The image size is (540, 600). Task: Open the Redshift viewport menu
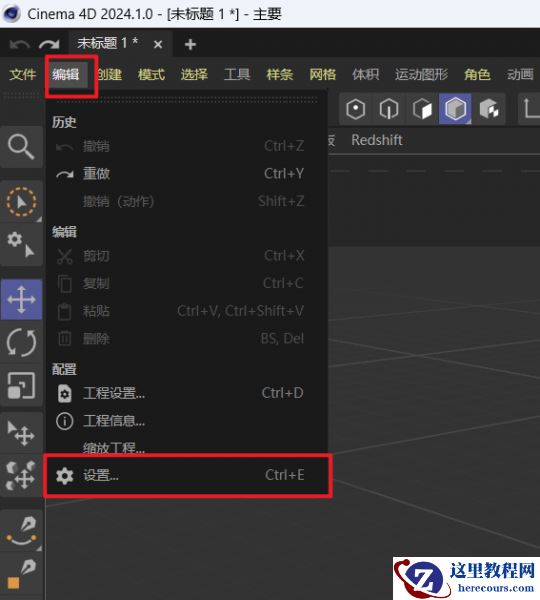point(377,140)
